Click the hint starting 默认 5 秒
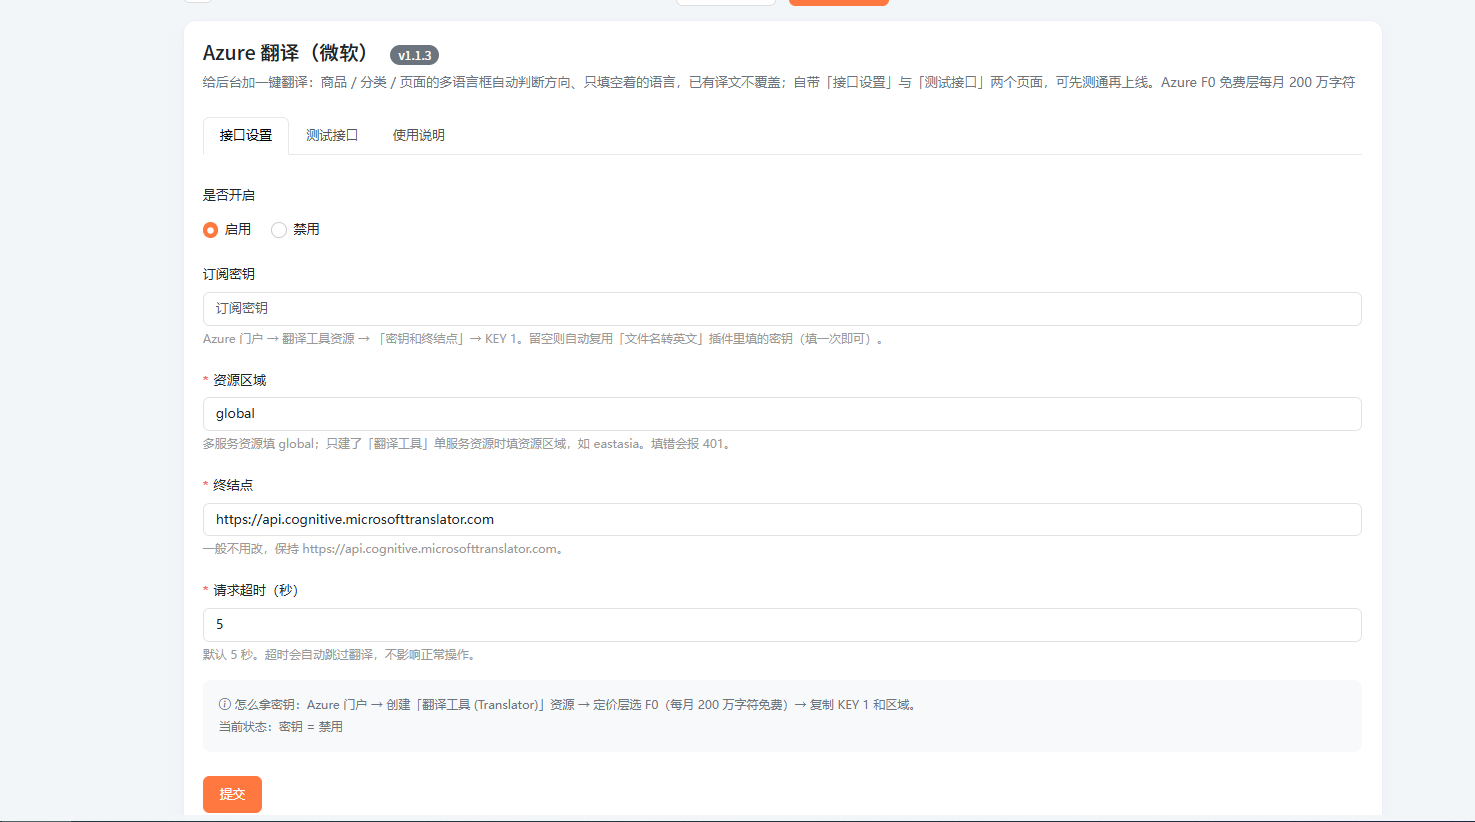Screen dimensions: 1475x822 point(342,655)
